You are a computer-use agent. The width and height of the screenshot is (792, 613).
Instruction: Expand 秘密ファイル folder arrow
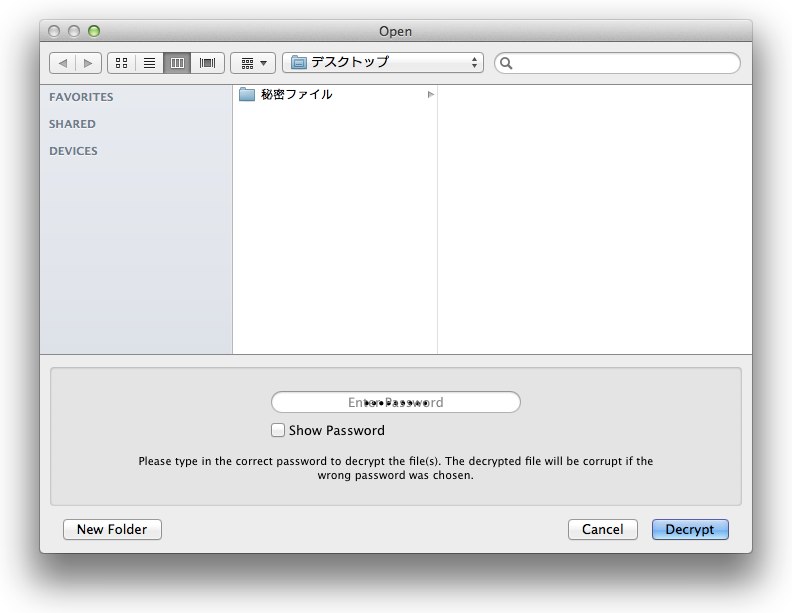[x=430, y=94]
